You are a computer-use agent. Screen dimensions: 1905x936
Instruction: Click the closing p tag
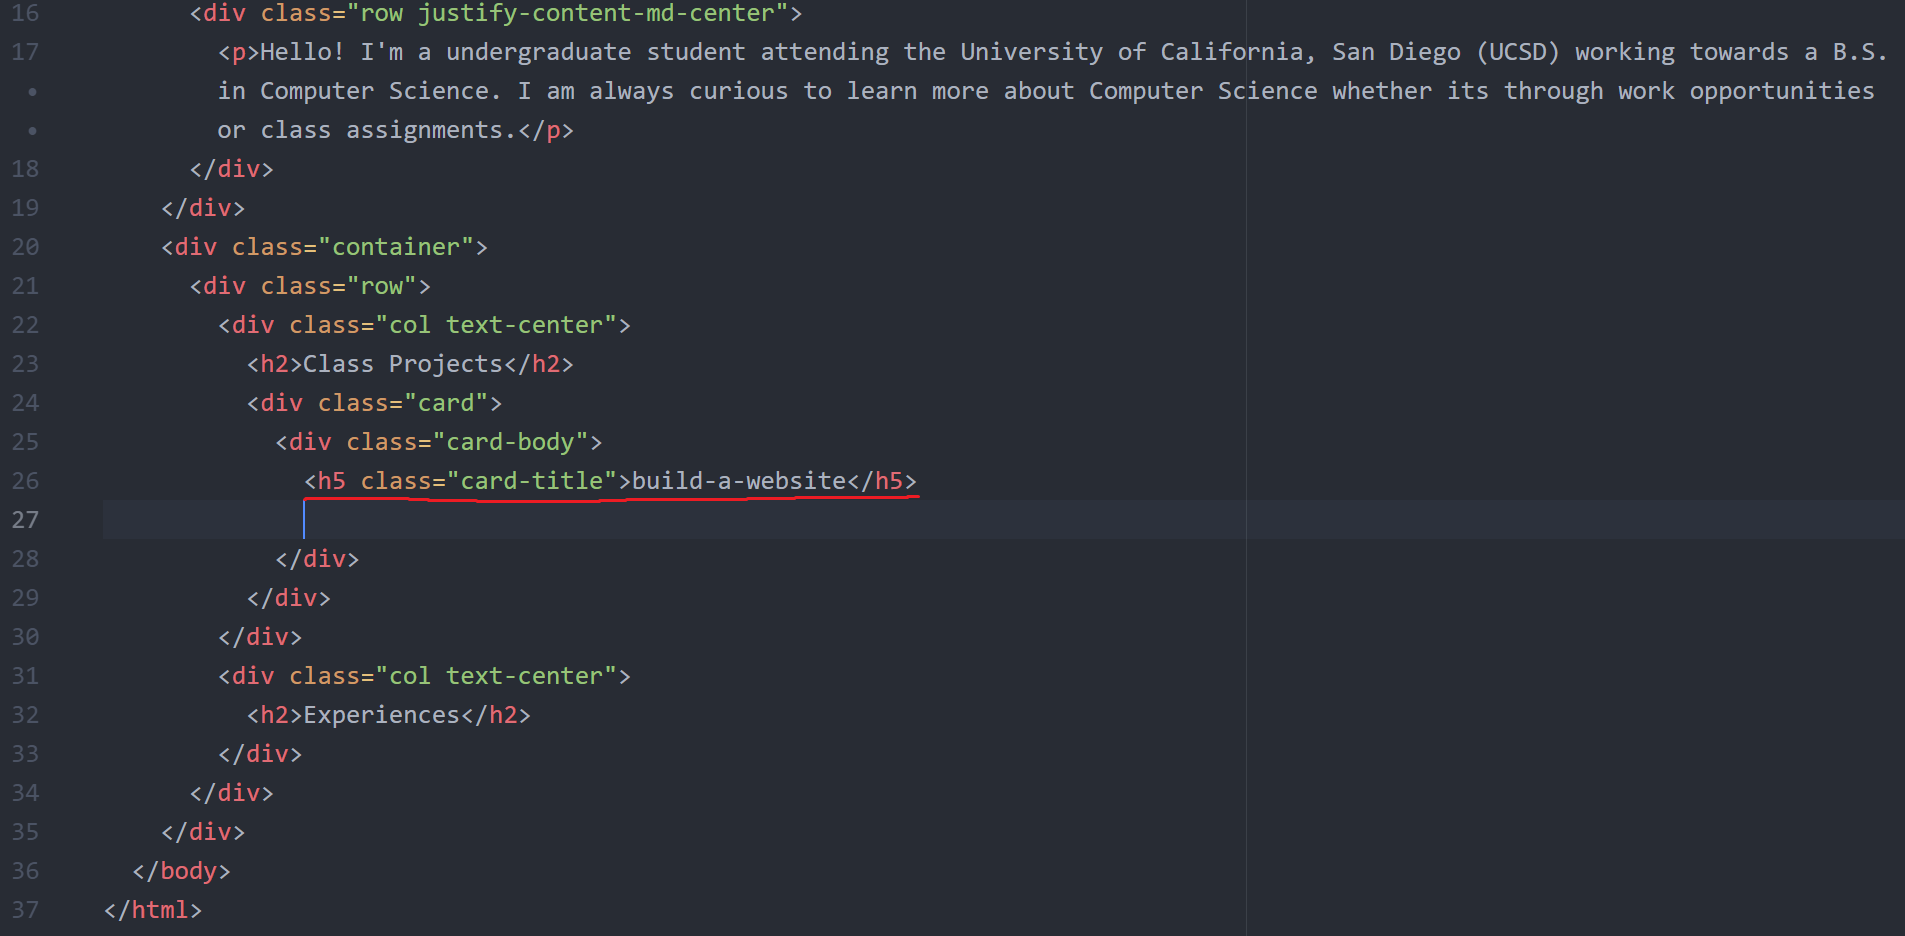(546, 130)
